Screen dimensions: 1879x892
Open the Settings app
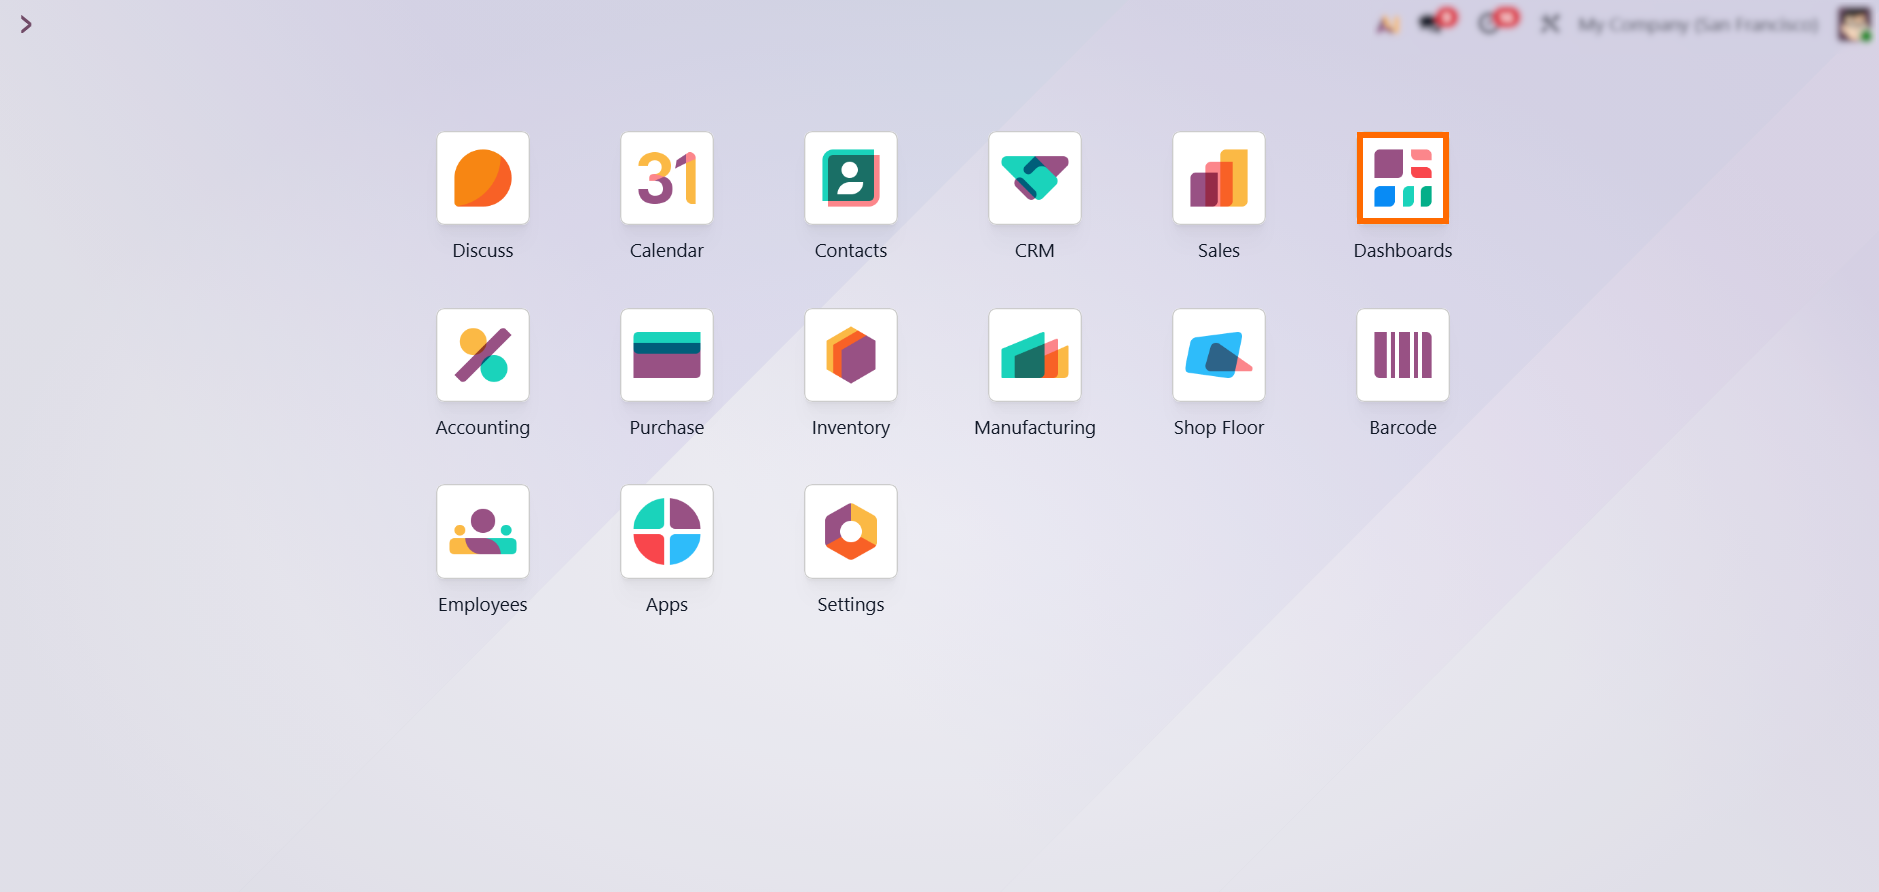point(850,532)
